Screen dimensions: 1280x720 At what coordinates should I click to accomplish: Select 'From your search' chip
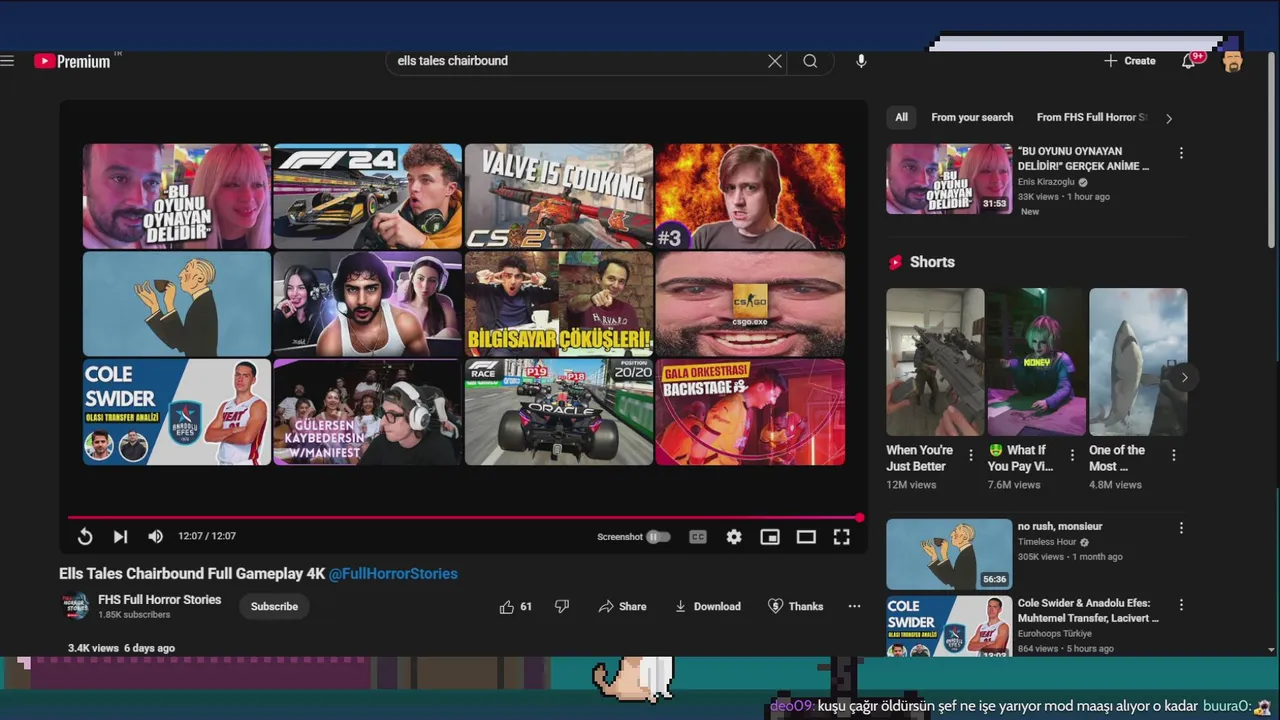(972, 117)
